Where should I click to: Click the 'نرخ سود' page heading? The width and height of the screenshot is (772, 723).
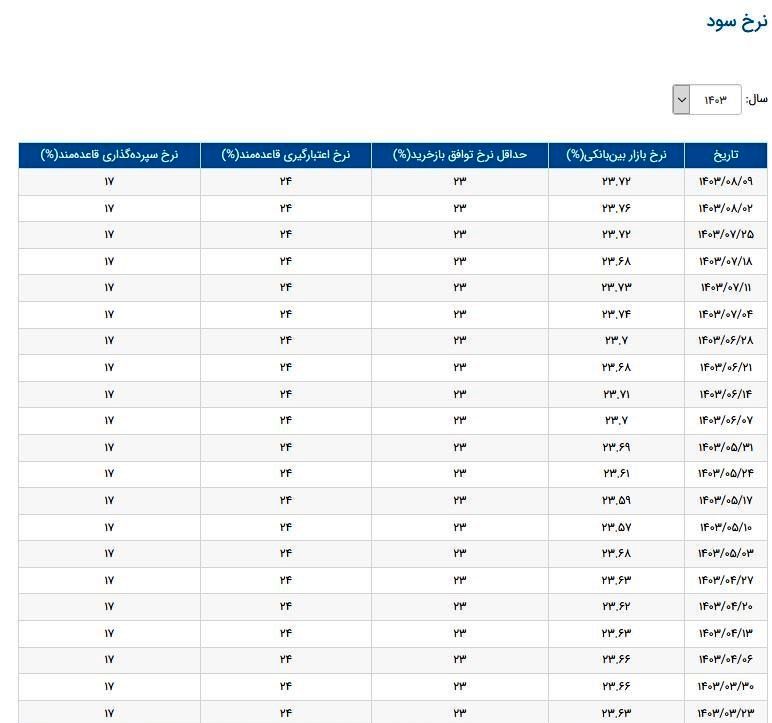coord(736,22)
